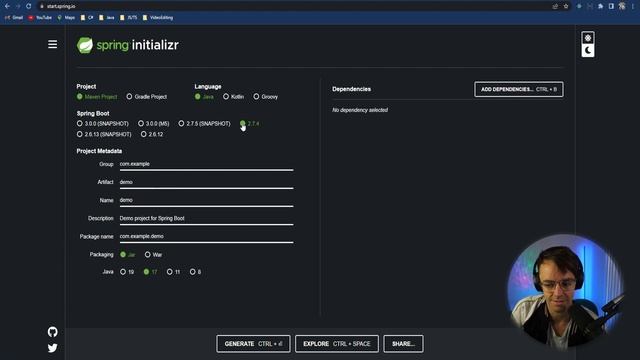The image size is (640, 360).
Task: Click the Spring Initializr logo
Action: click(128, 45)
